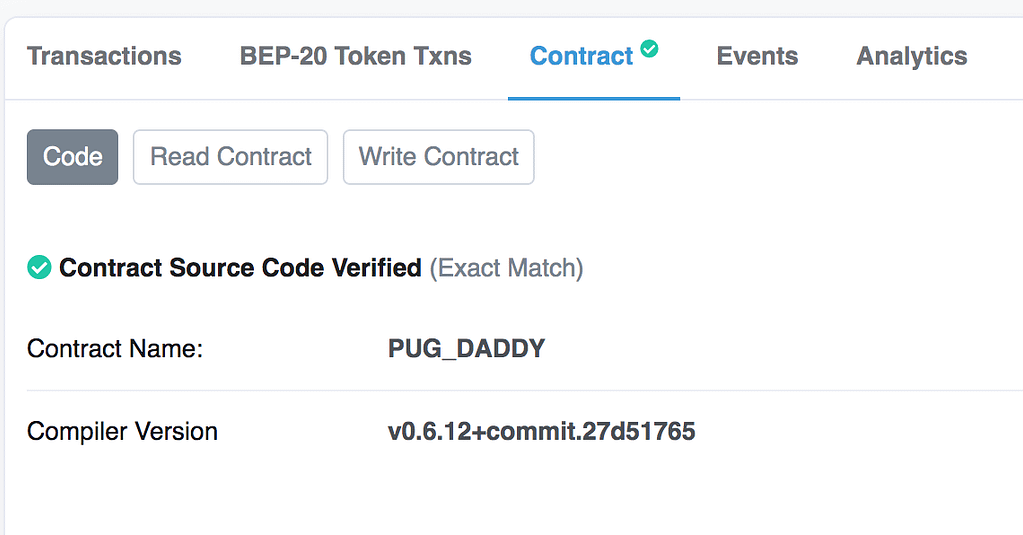Go to the Events tab
This screenshot has height=535, width=1023.
click(757, 56)
